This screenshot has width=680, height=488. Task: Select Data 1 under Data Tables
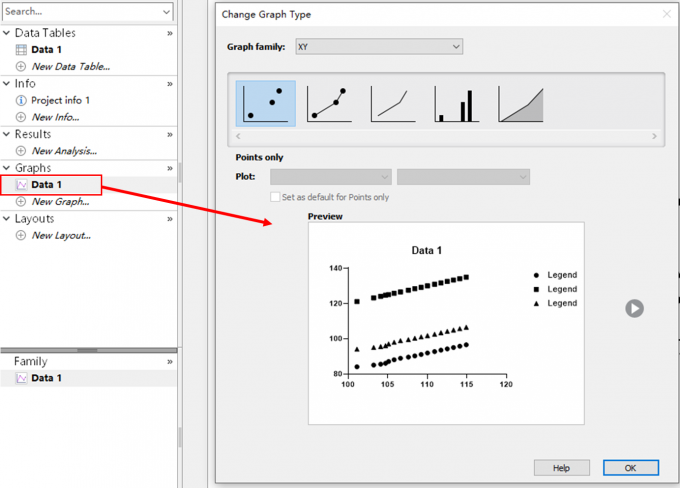(46, 50)
